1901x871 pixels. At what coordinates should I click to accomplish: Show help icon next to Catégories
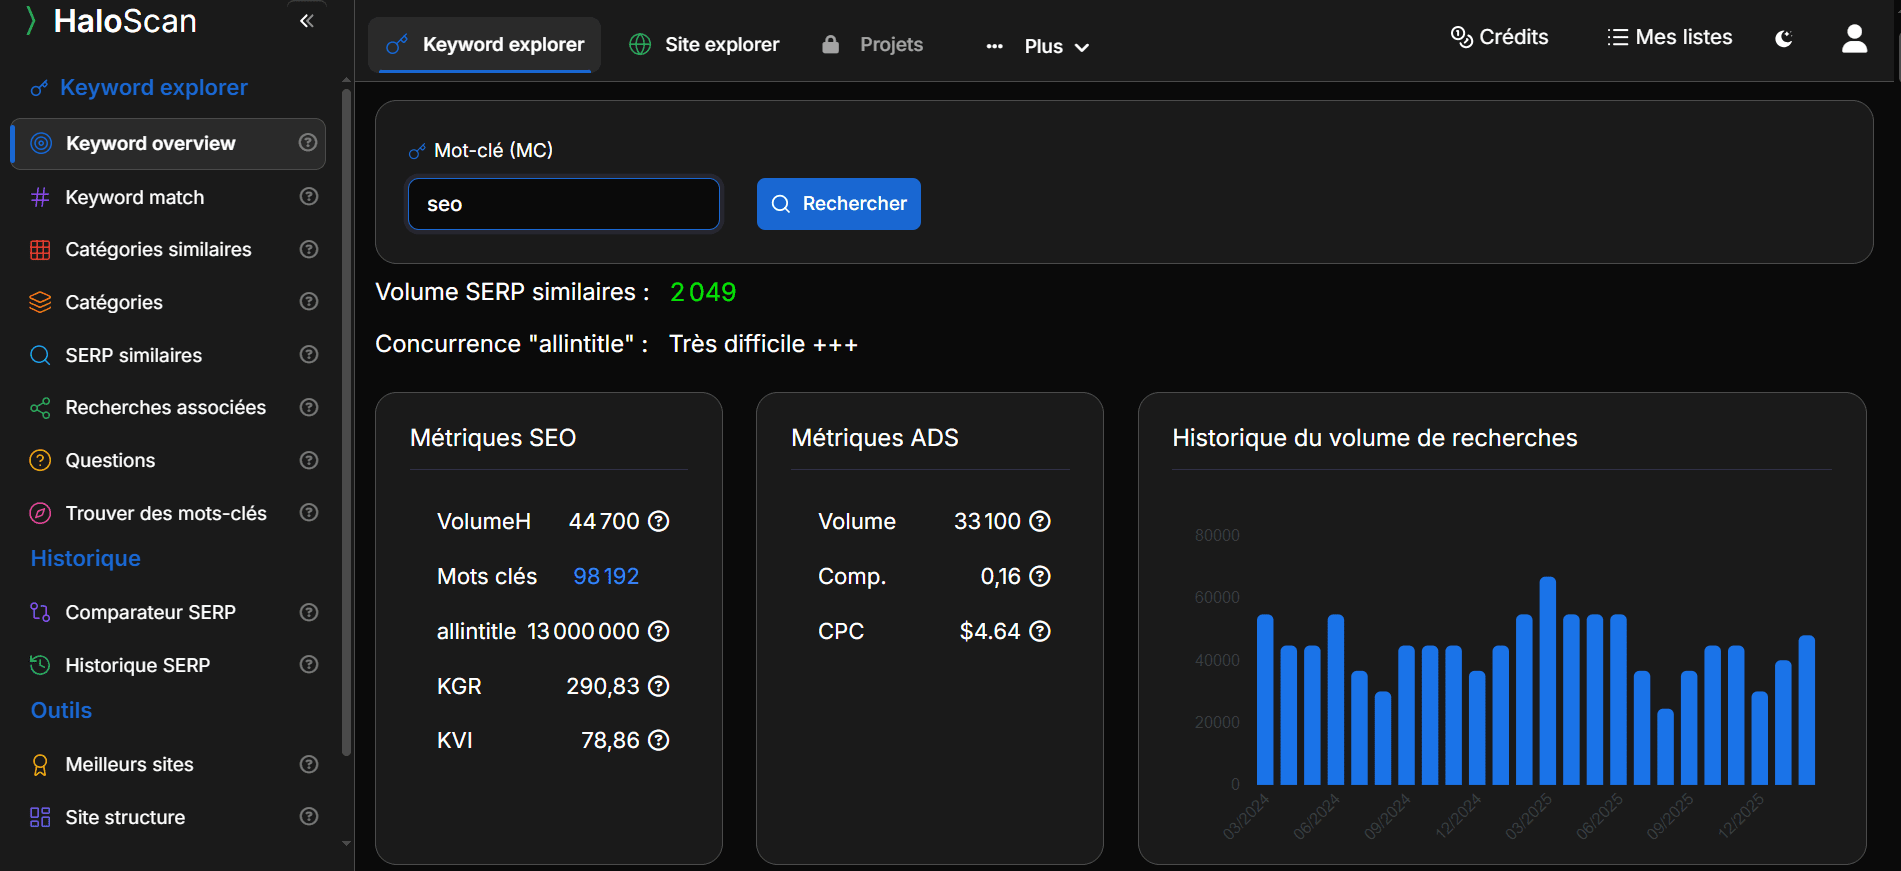(309, 301)
